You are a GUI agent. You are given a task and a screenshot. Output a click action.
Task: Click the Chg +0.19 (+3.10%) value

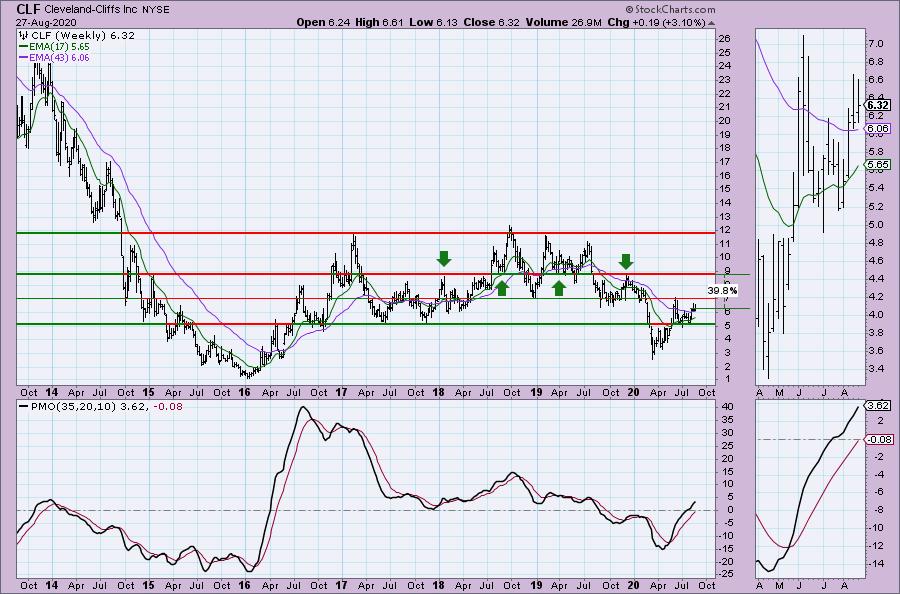[x=656, y=22]
